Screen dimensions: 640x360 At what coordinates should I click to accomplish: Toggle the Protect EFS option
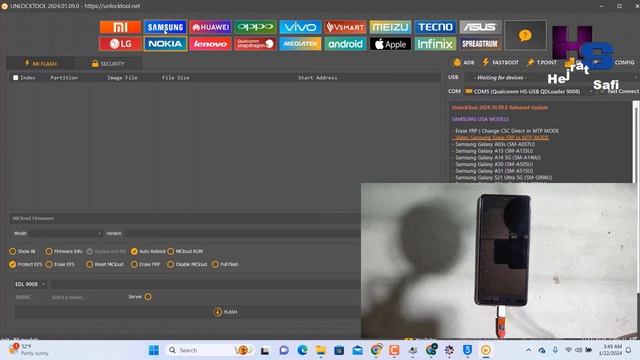[26, 264]
